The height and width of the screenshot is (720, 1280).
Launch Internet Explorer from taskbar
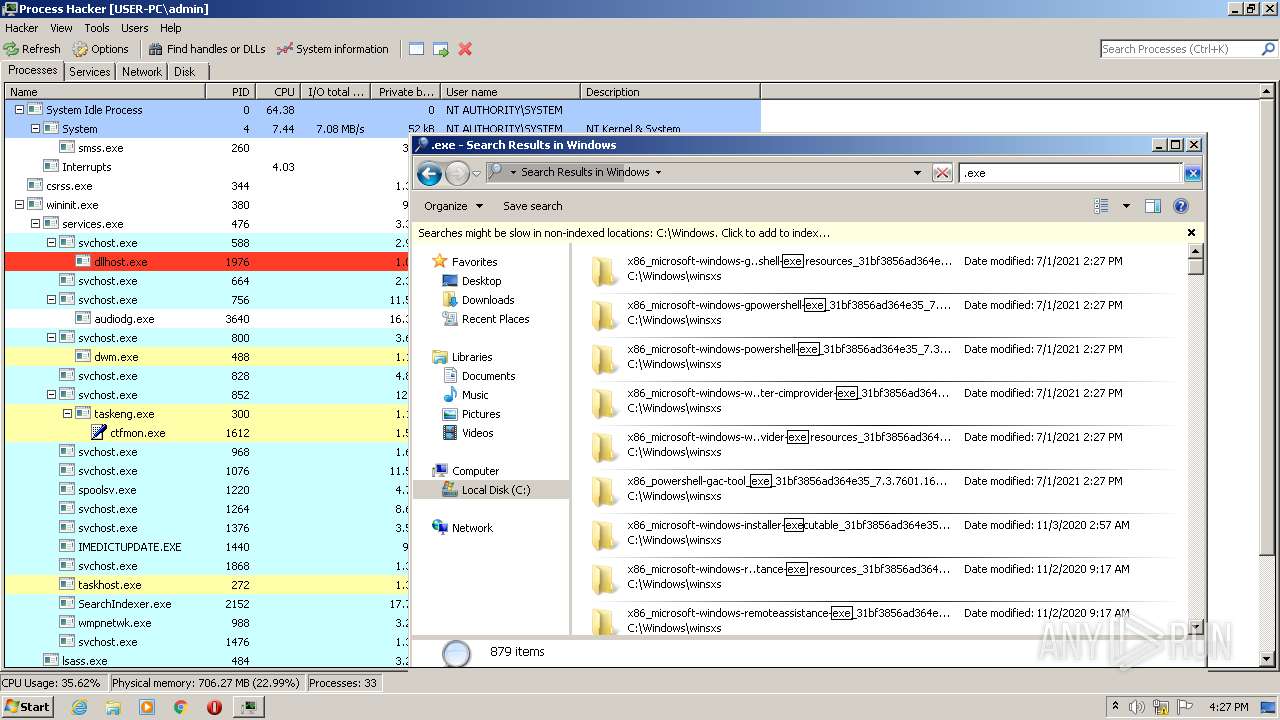pyautogui.click(x=80, y=707)
